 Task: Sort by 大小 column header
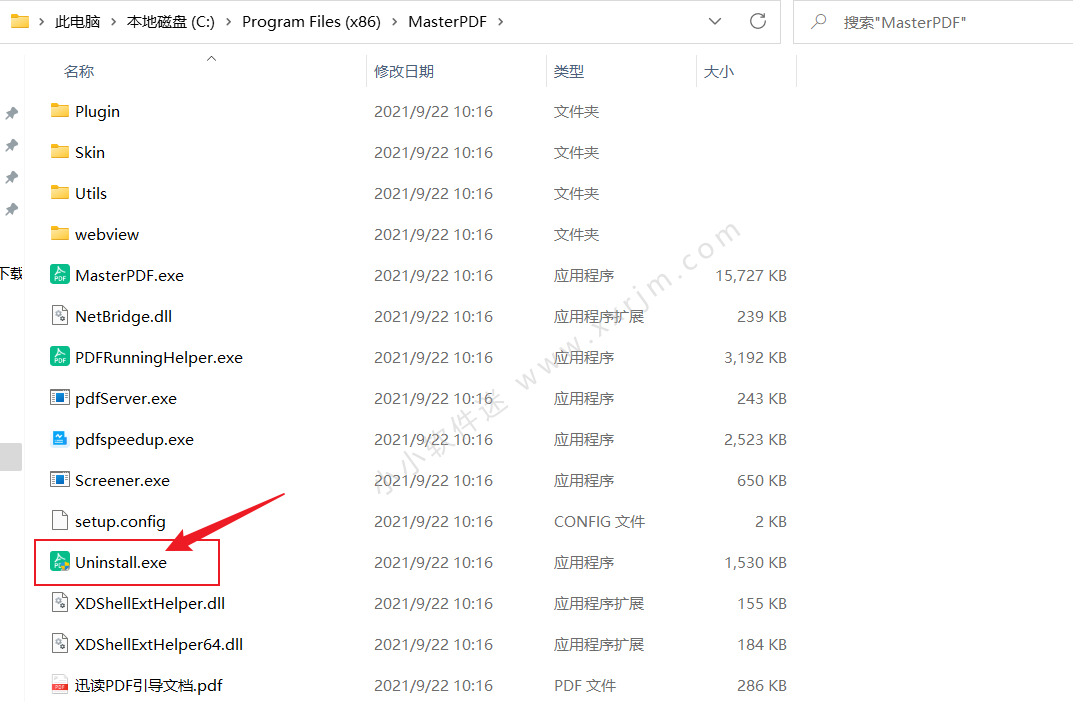click(x=719, y=71)
